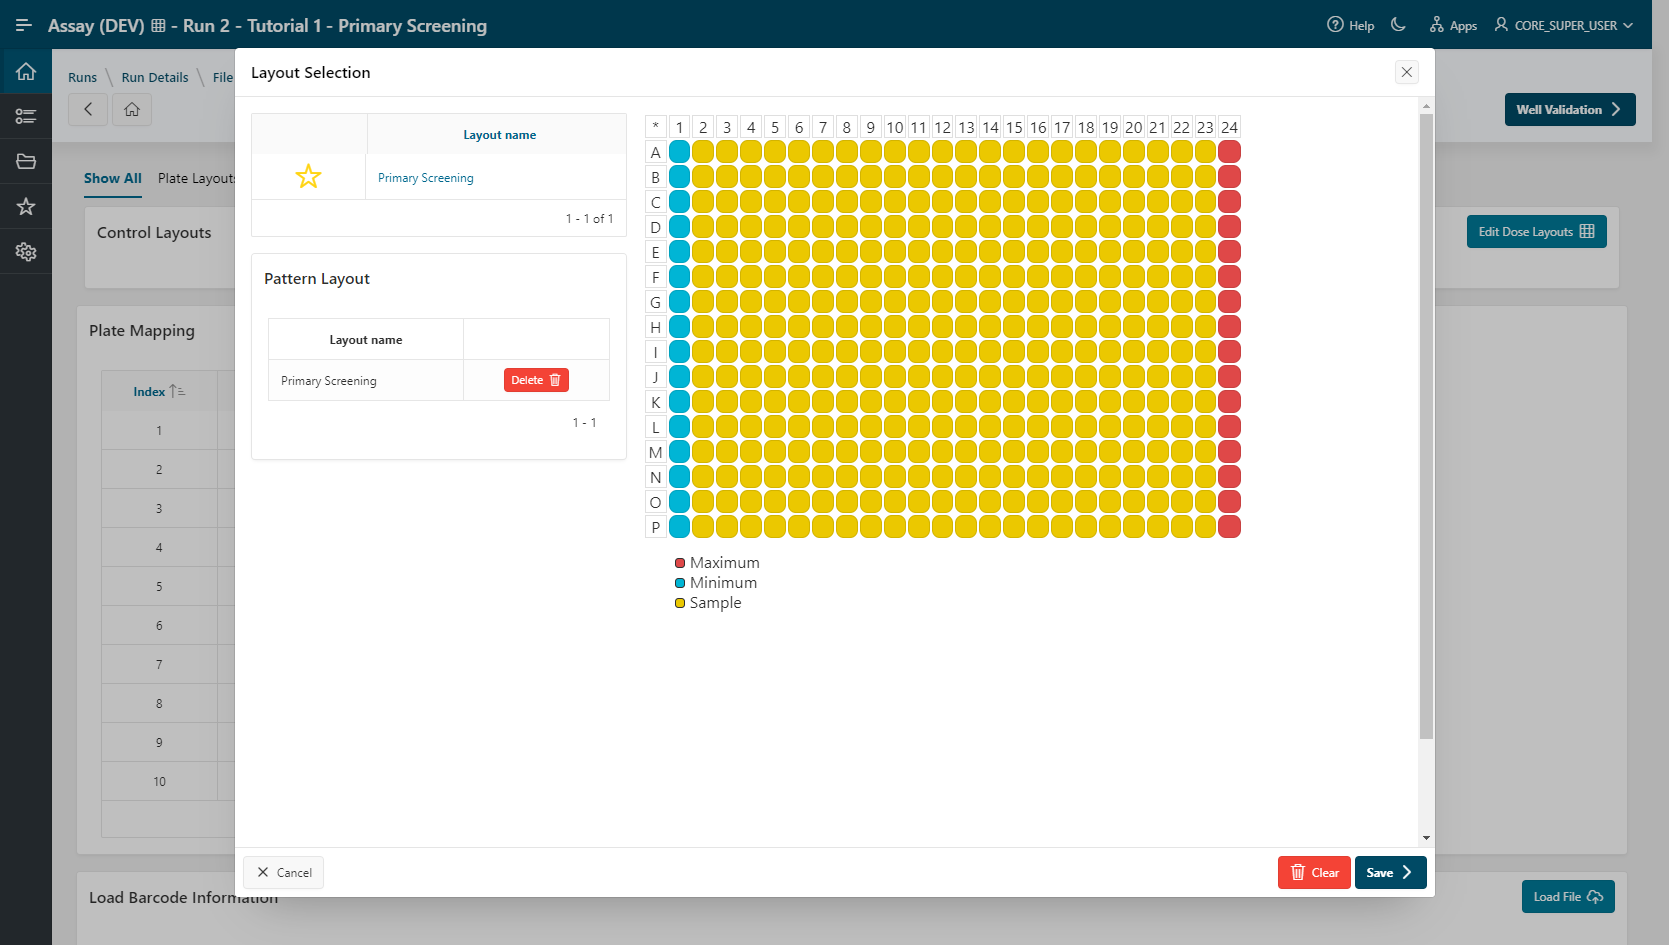Go to Run Details breadcrumb
This screenshot has width=1669, height=945.
point(155,78)
